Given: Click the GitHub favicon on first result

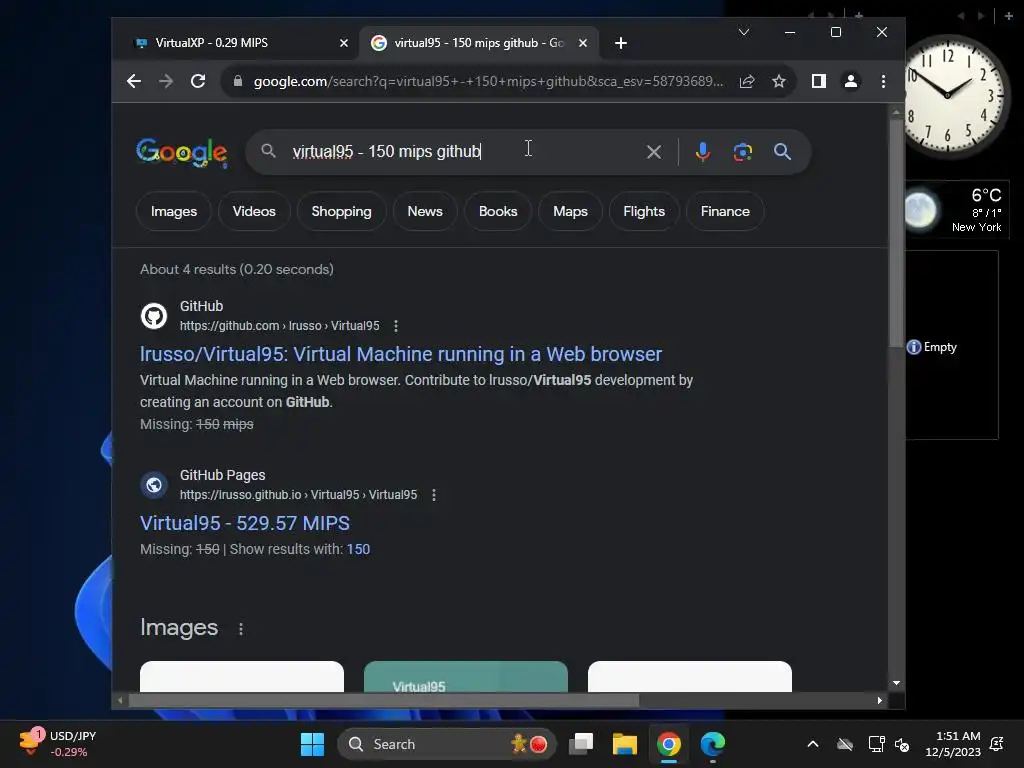Looking at the screenshot, I should [x=154, y=316].
